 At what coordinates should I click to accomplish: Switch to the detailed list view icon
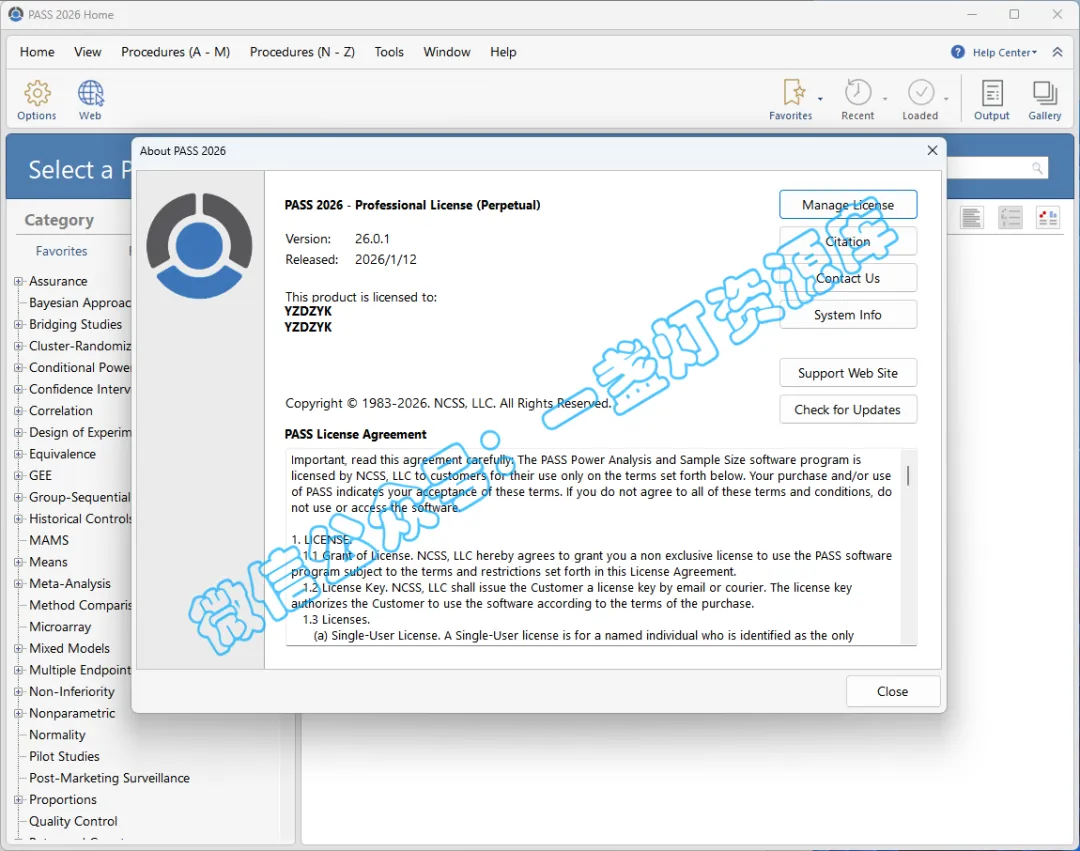click(1010, 218)
